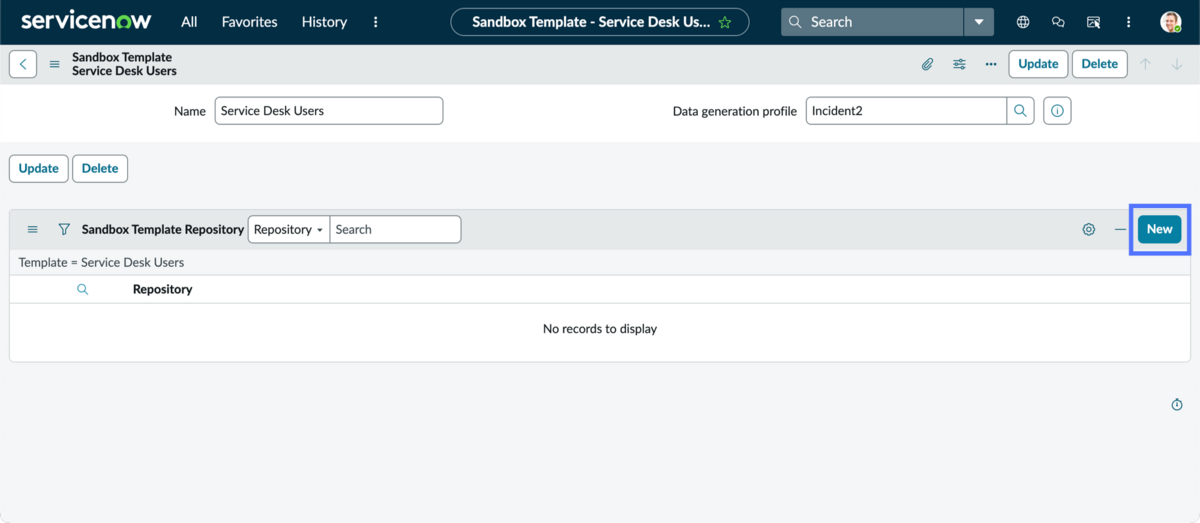Click Sandbox Template Repository list title
The width and height of the screenshot is (1200, 523).
(x=163, y=229)
